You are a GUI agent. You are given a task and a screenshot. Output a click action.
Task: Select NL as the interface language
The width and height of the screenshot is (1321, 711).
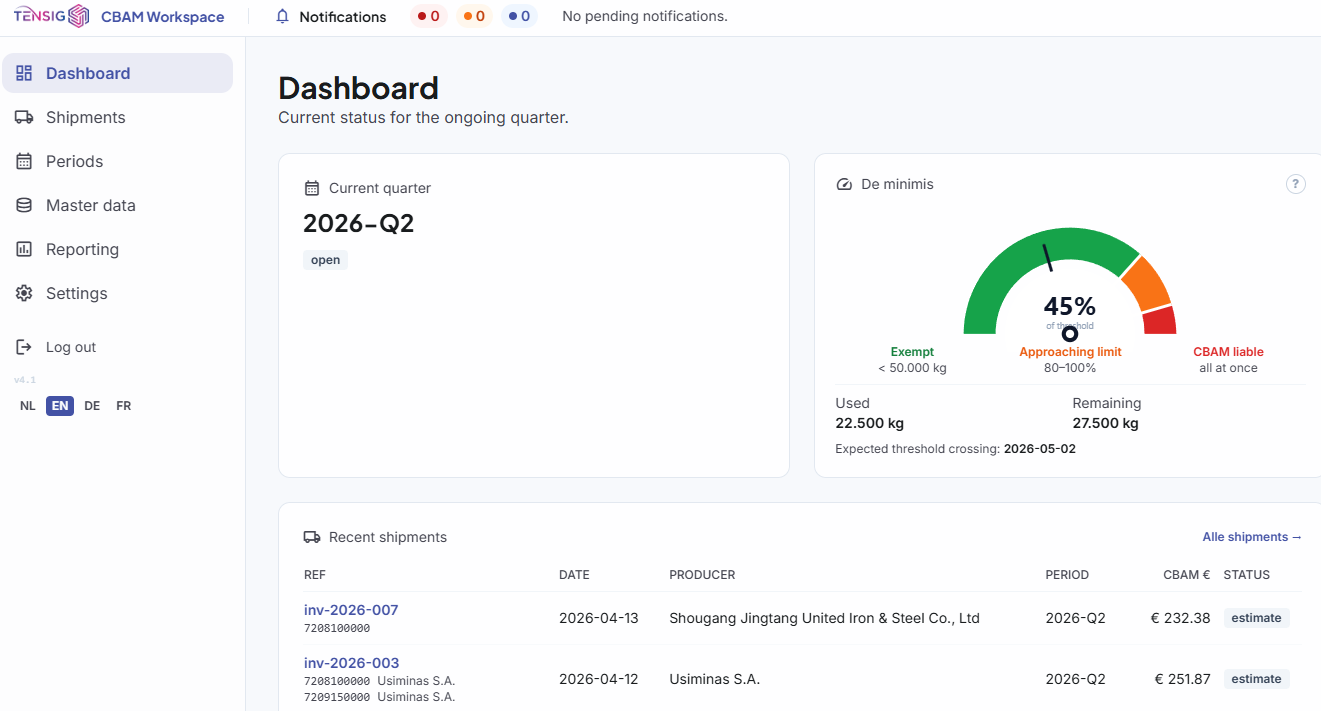(27, 405)
